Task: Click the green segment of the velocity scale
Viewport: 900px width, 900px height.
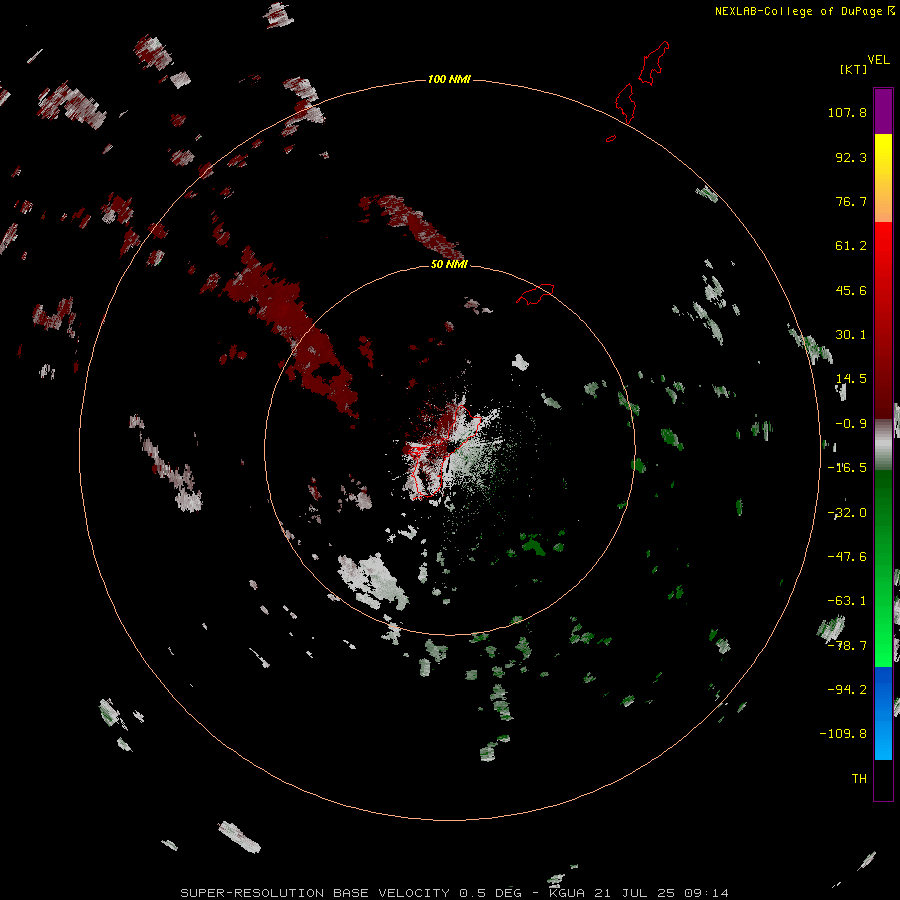Action: (883, 568)
